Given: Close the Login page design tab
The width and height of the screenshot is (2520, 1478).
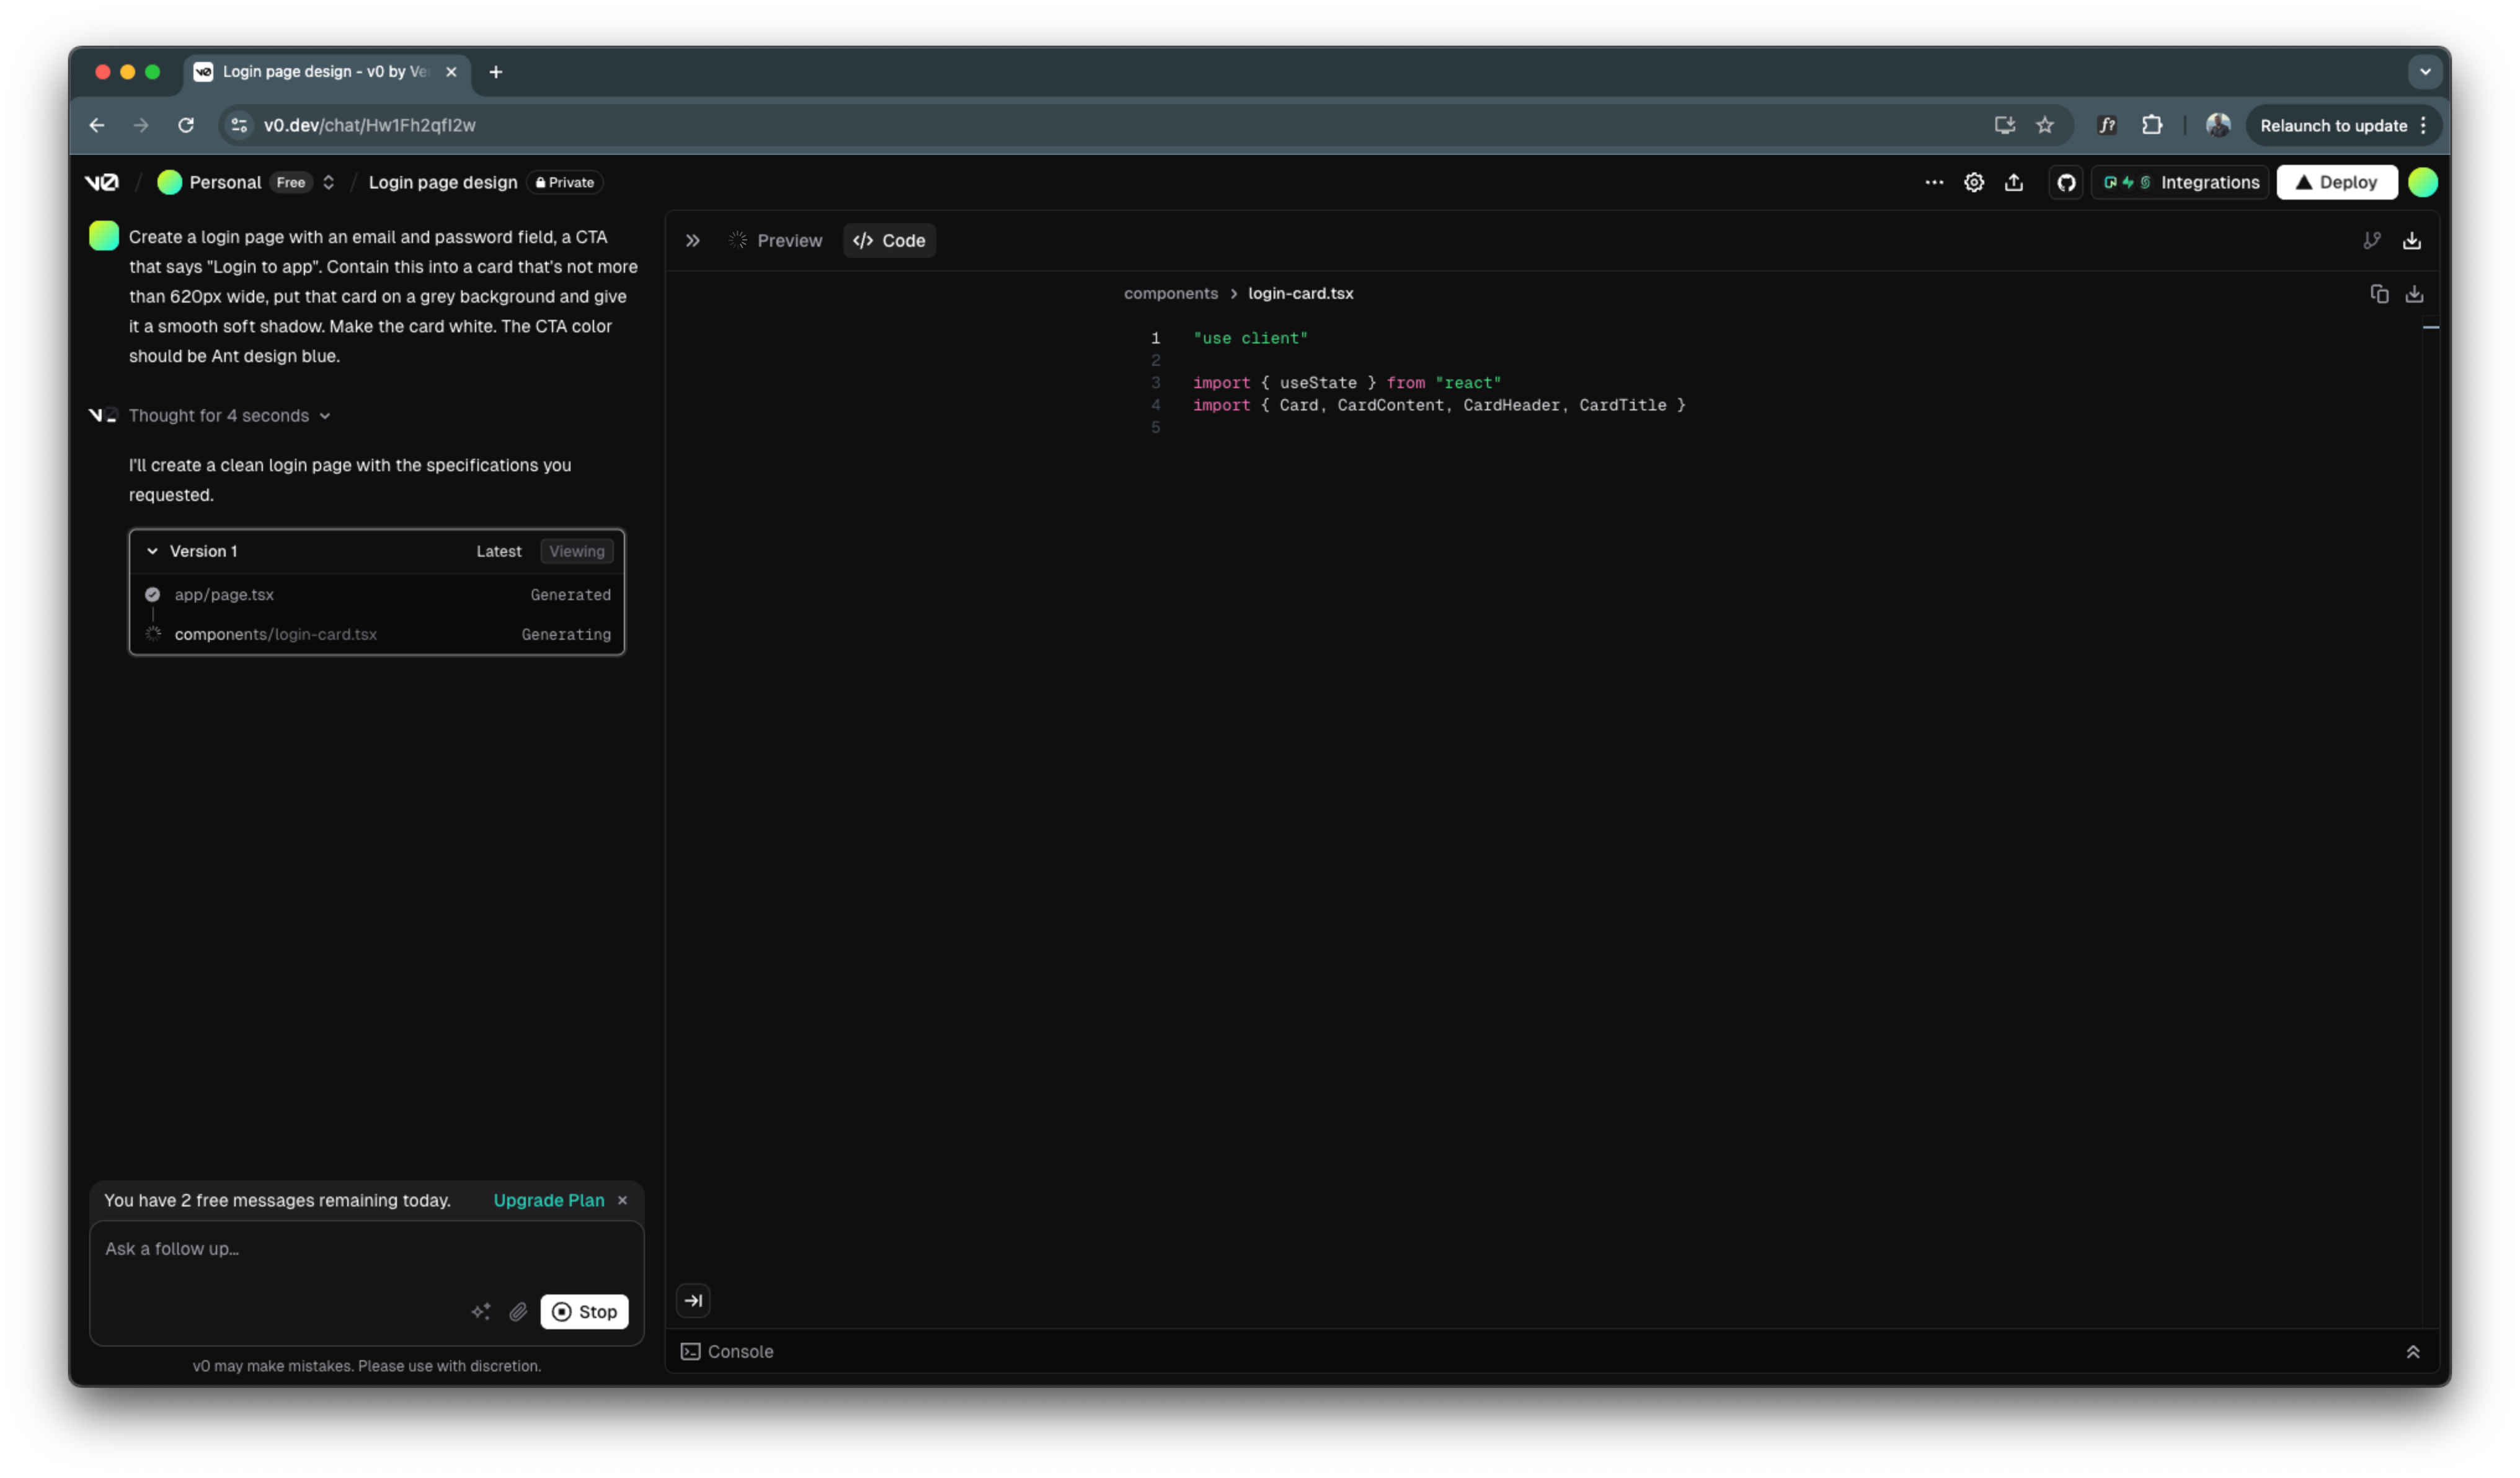Looking at the screenshot, I should (x=450, y=72).
